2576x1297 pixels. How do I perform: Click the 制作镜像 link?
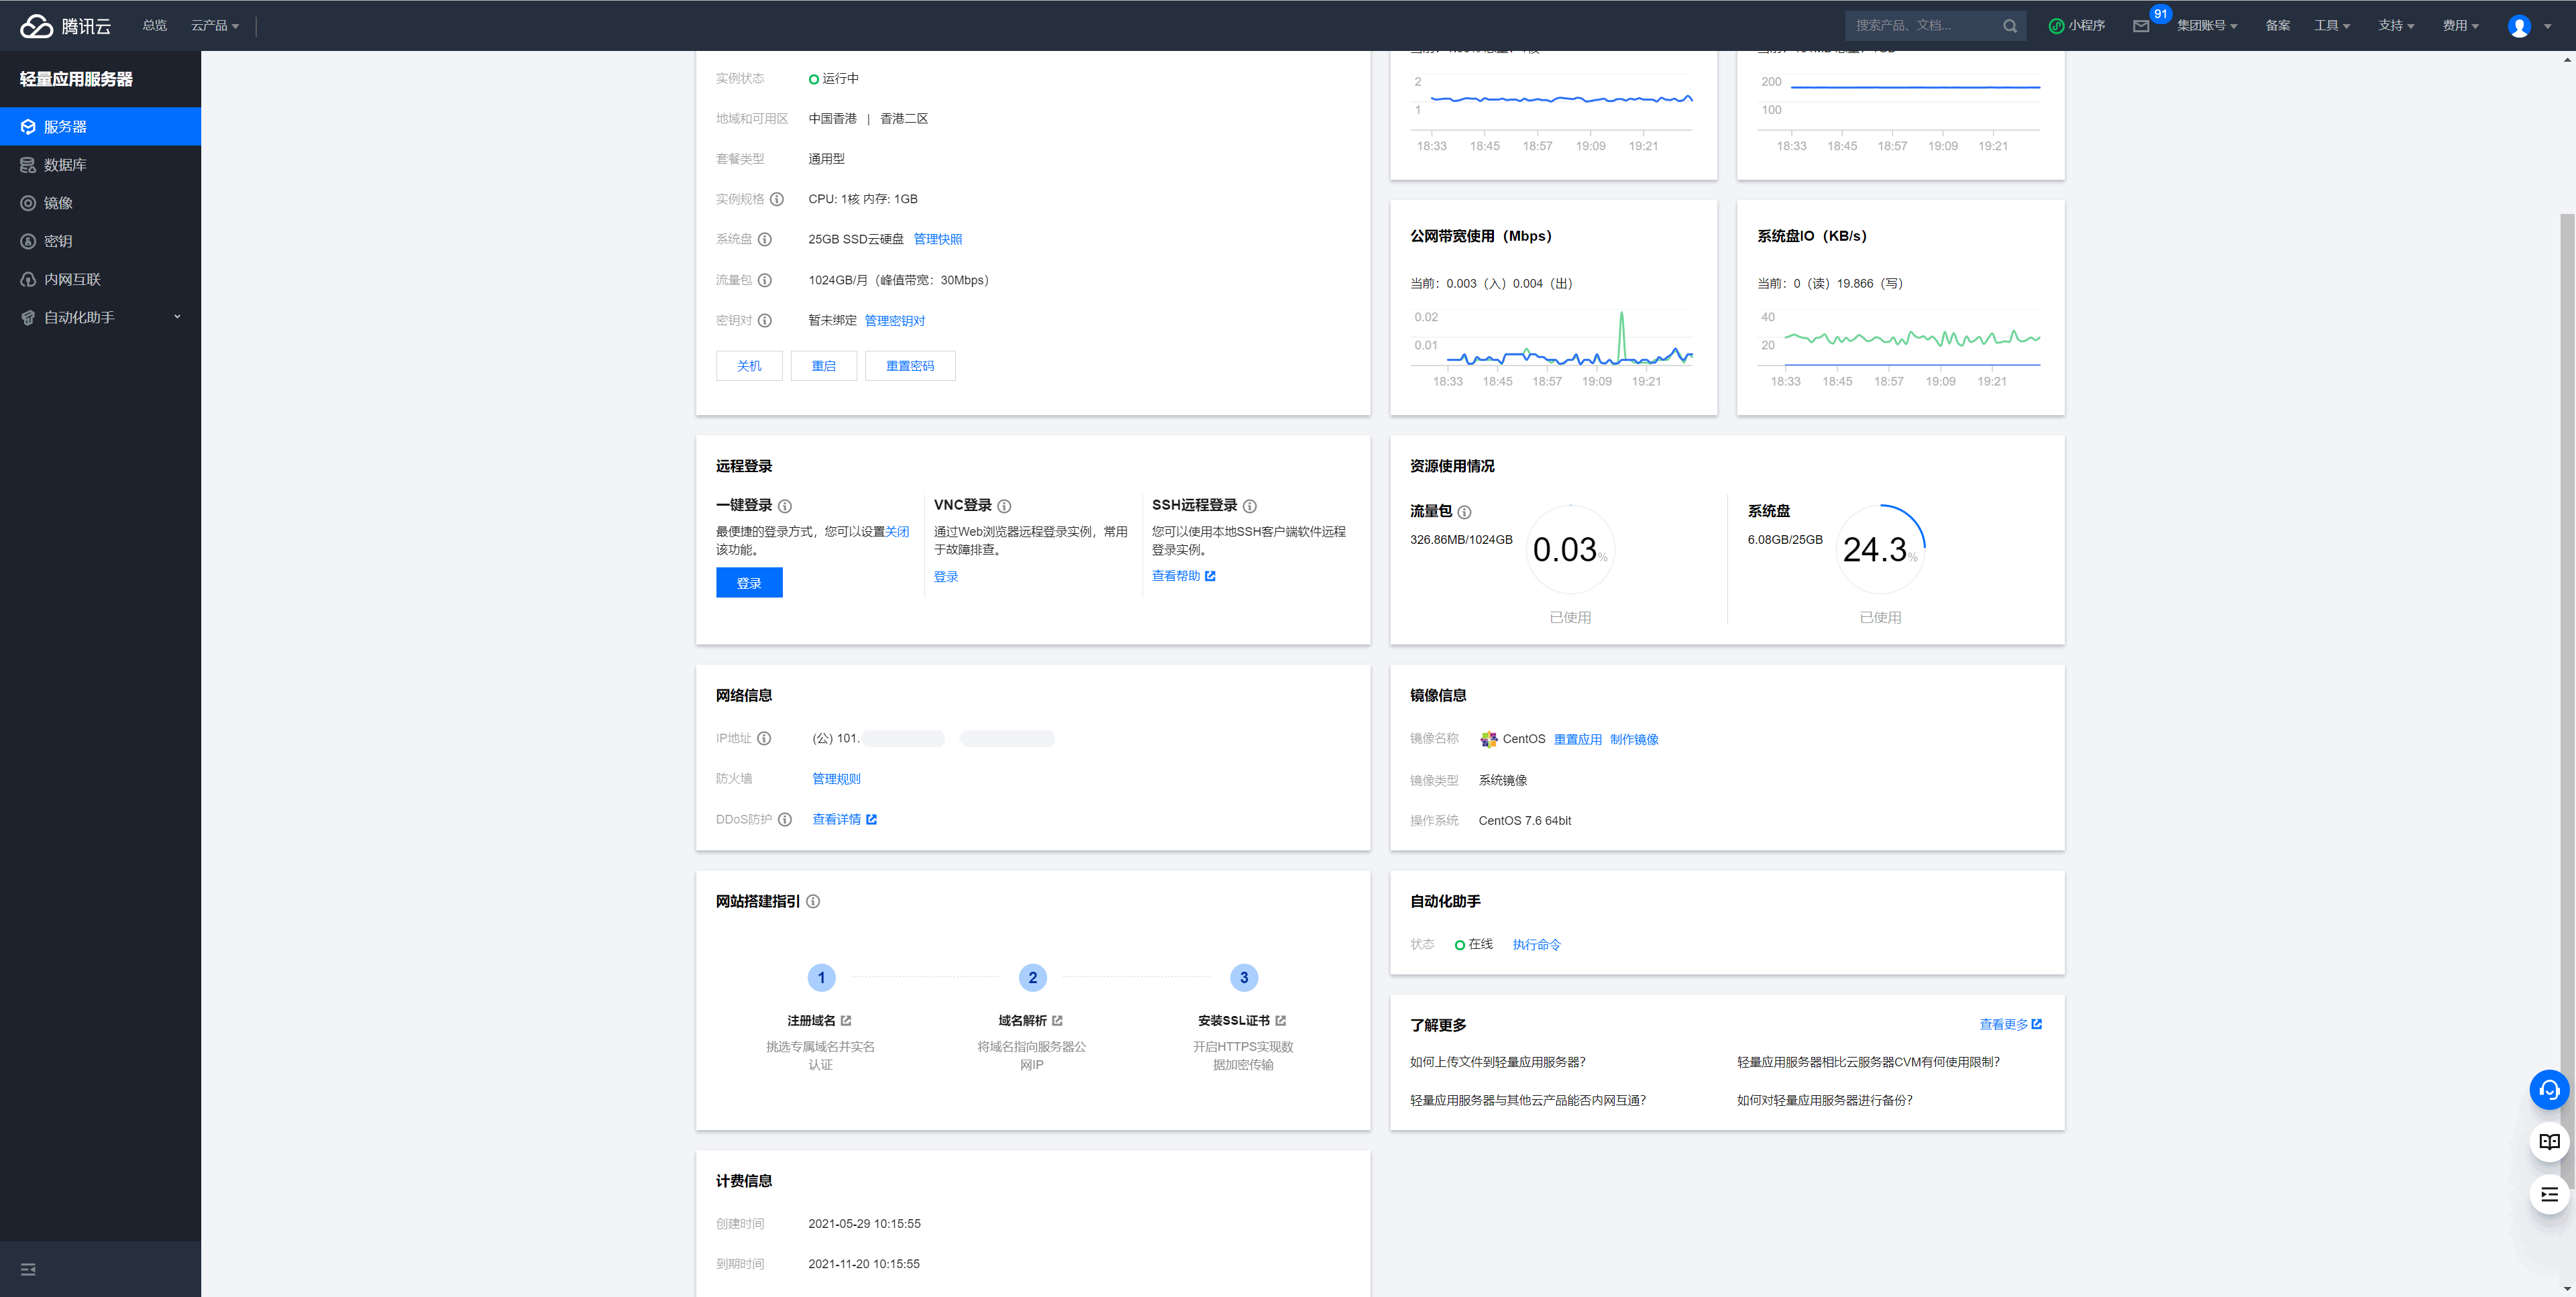[1634, 740]
